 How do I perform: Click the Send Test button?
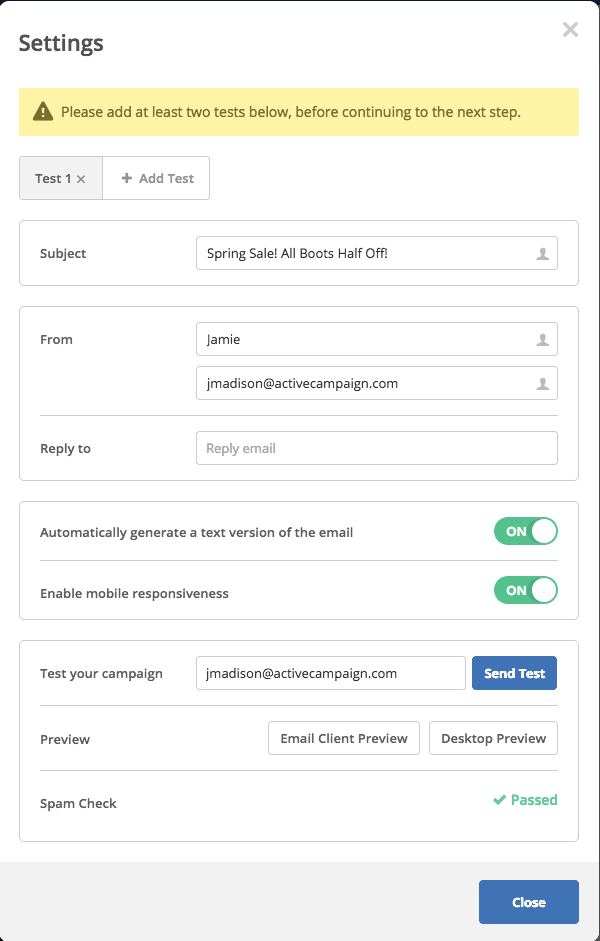coord(514,673)
